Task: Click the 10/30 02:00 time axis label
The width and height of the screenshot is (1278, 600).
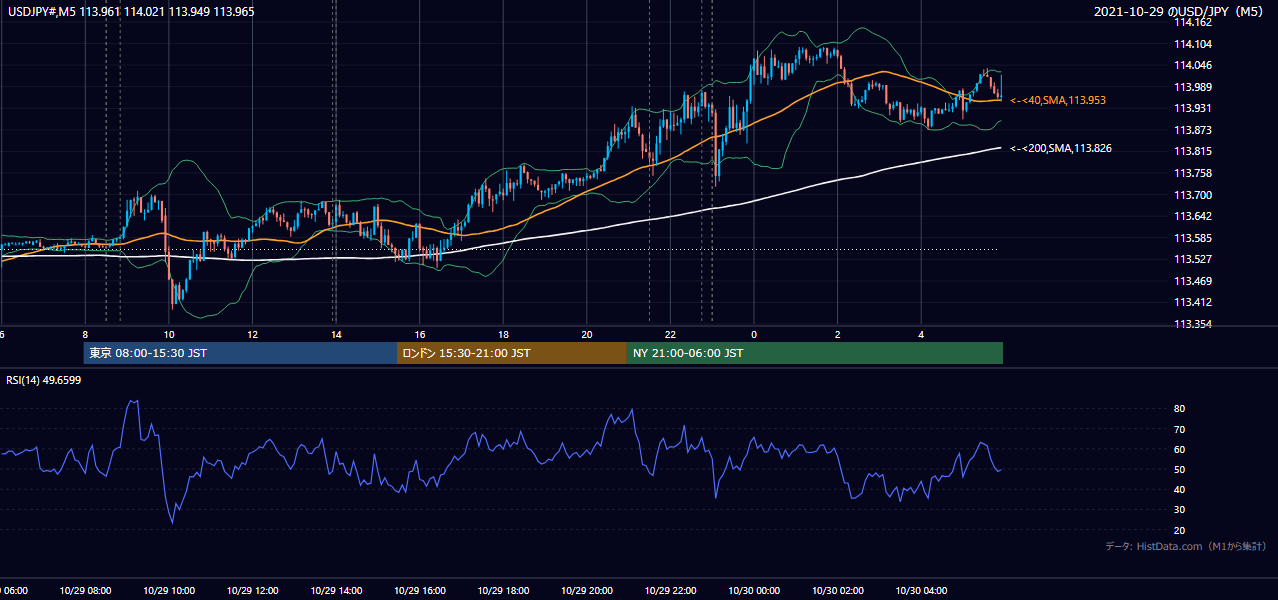Action: (x=838, y=591)
